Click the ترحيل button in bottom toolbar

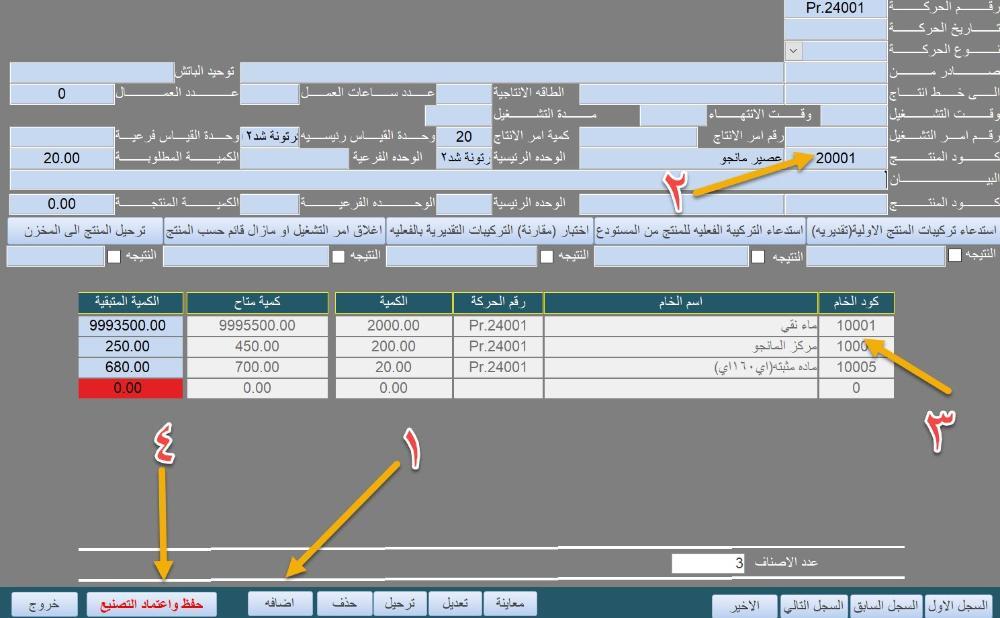[400, 604]
